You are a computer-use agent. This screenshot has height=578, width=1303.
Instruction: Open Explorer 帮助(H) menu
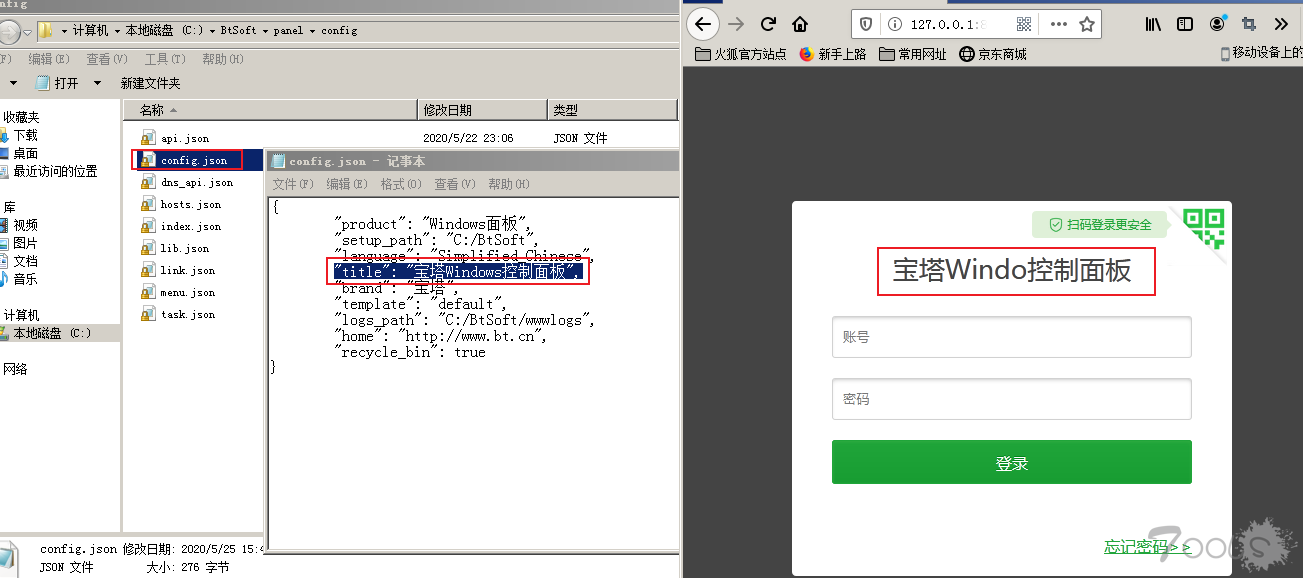click(223, 59)
